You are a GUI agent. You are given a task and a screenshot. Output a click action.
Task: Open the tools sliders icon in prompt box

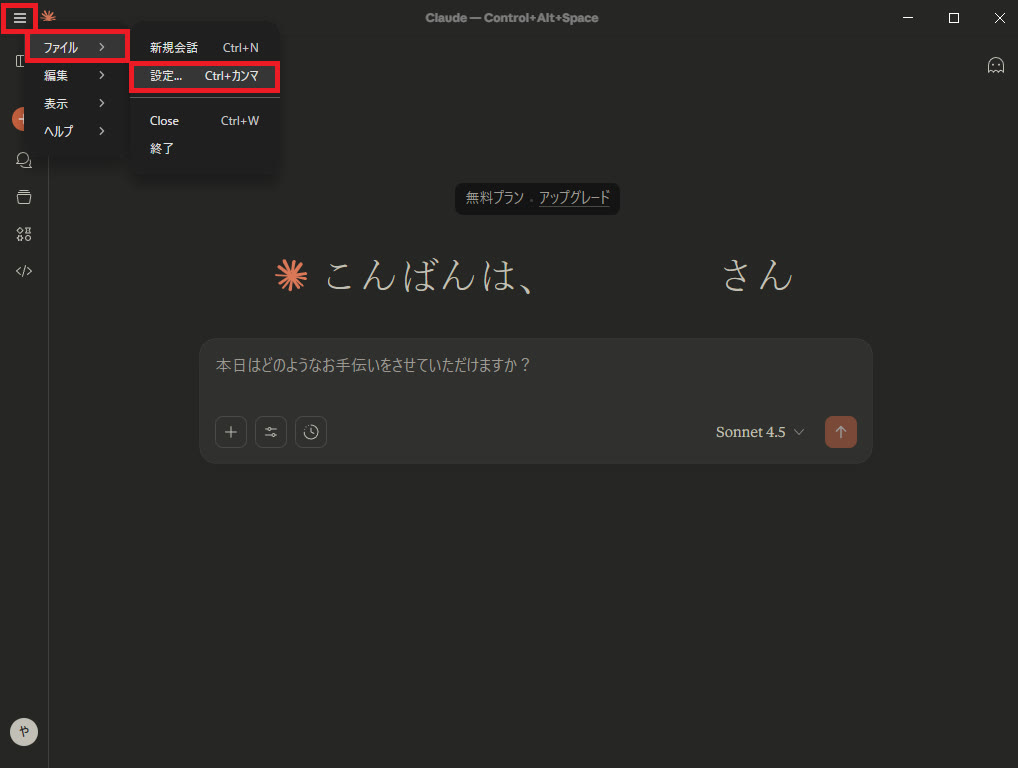pos(271,432)
